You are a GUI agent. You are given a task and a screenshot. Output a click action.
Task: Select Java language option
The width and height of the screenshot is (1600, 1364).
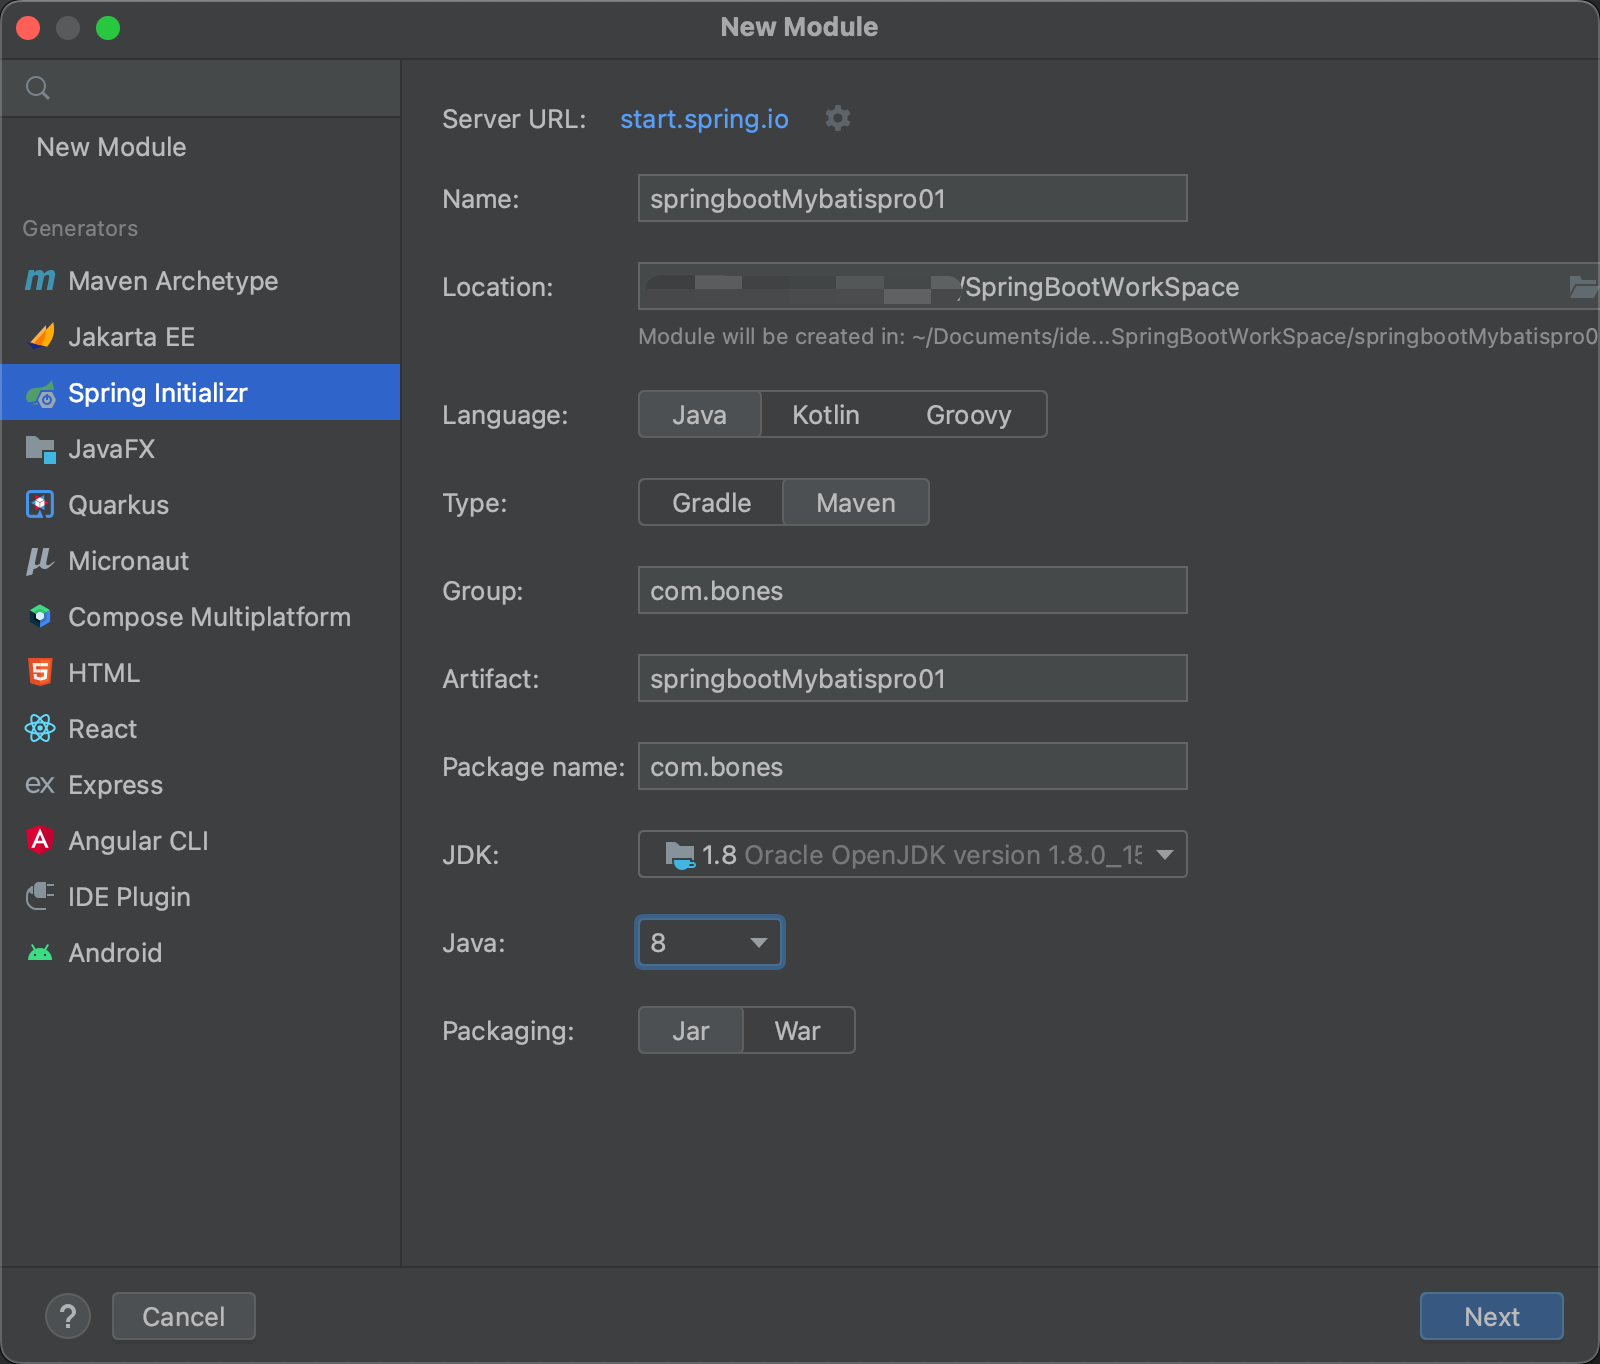click(x=700, y=414)
